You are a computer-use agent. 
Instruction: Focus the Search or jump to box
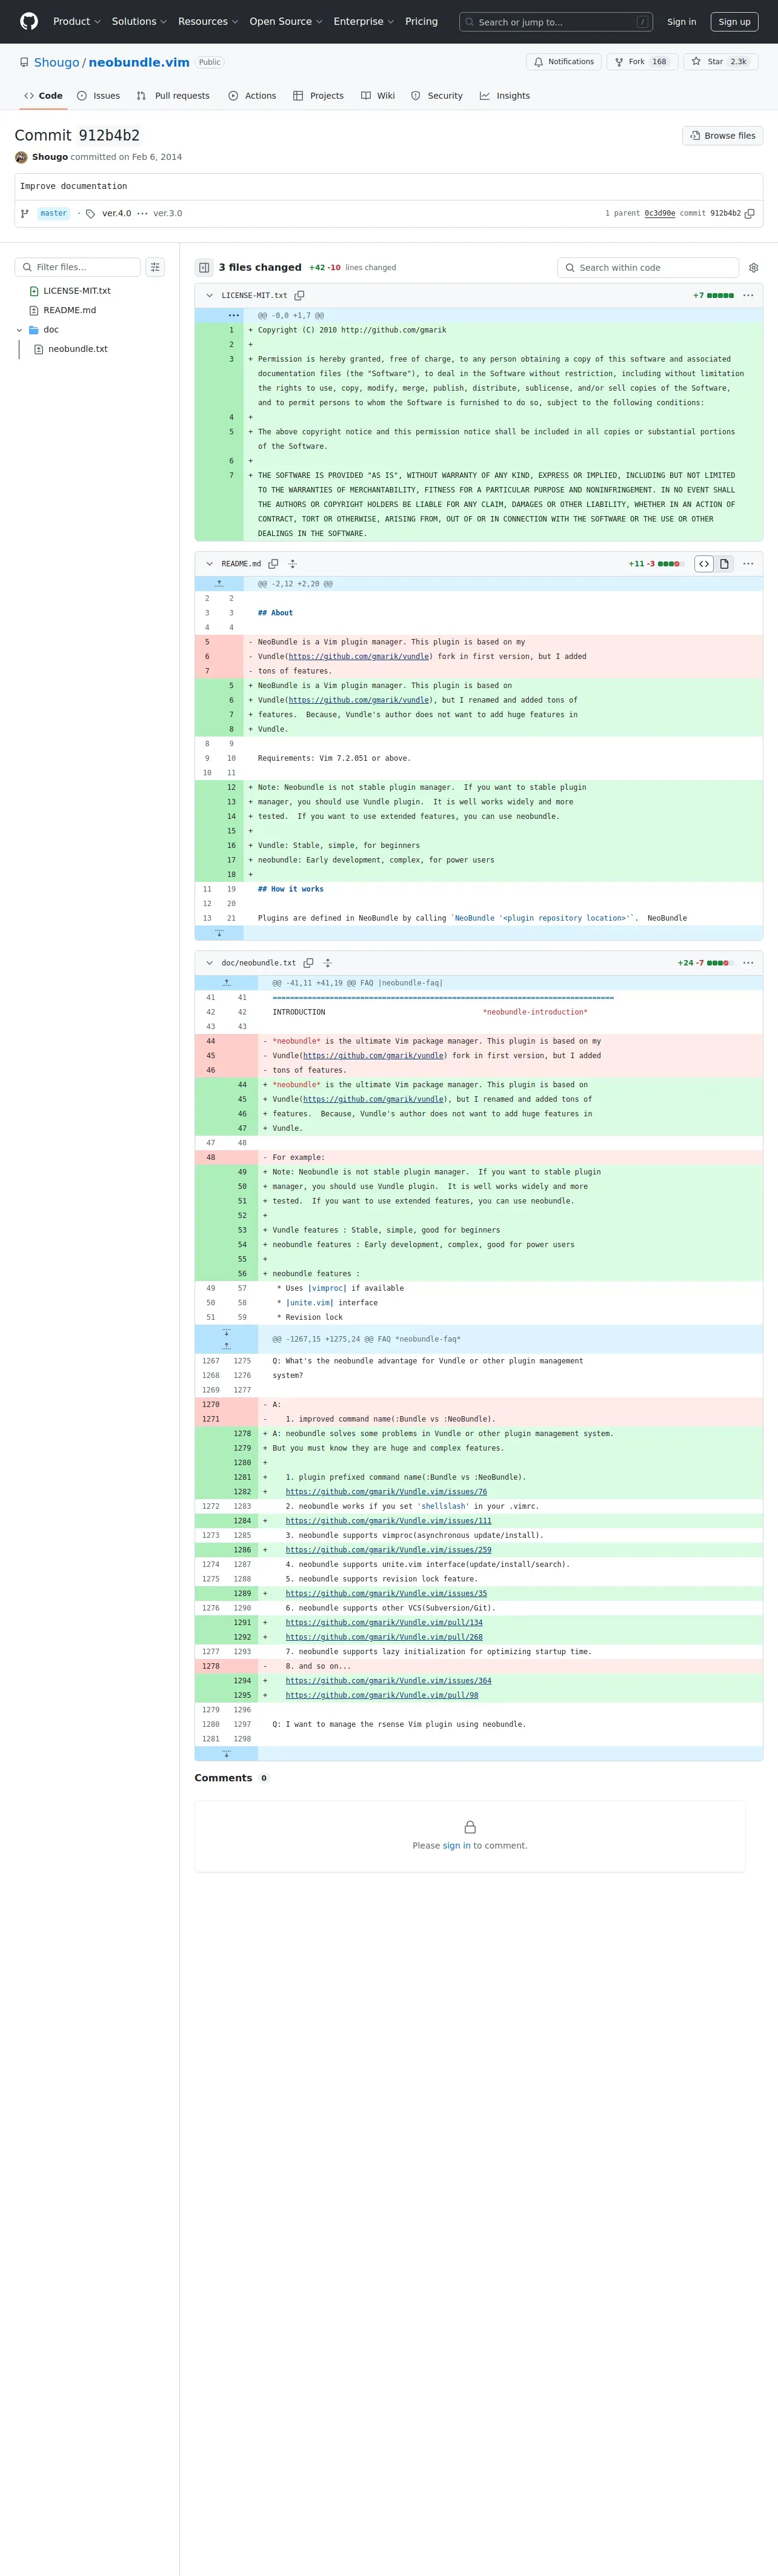point(556,22)
